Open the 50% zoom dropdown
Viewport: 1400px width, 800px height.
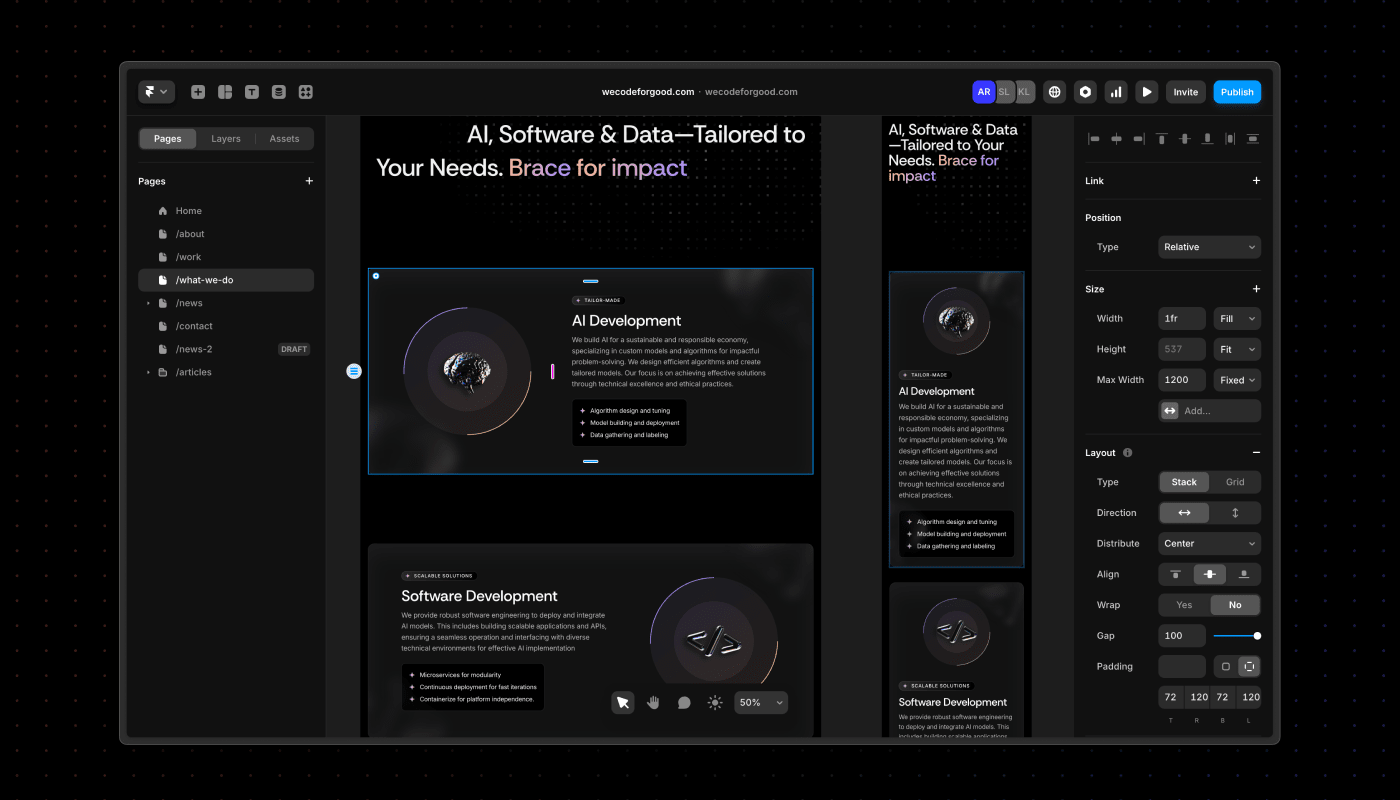[761, 702]
